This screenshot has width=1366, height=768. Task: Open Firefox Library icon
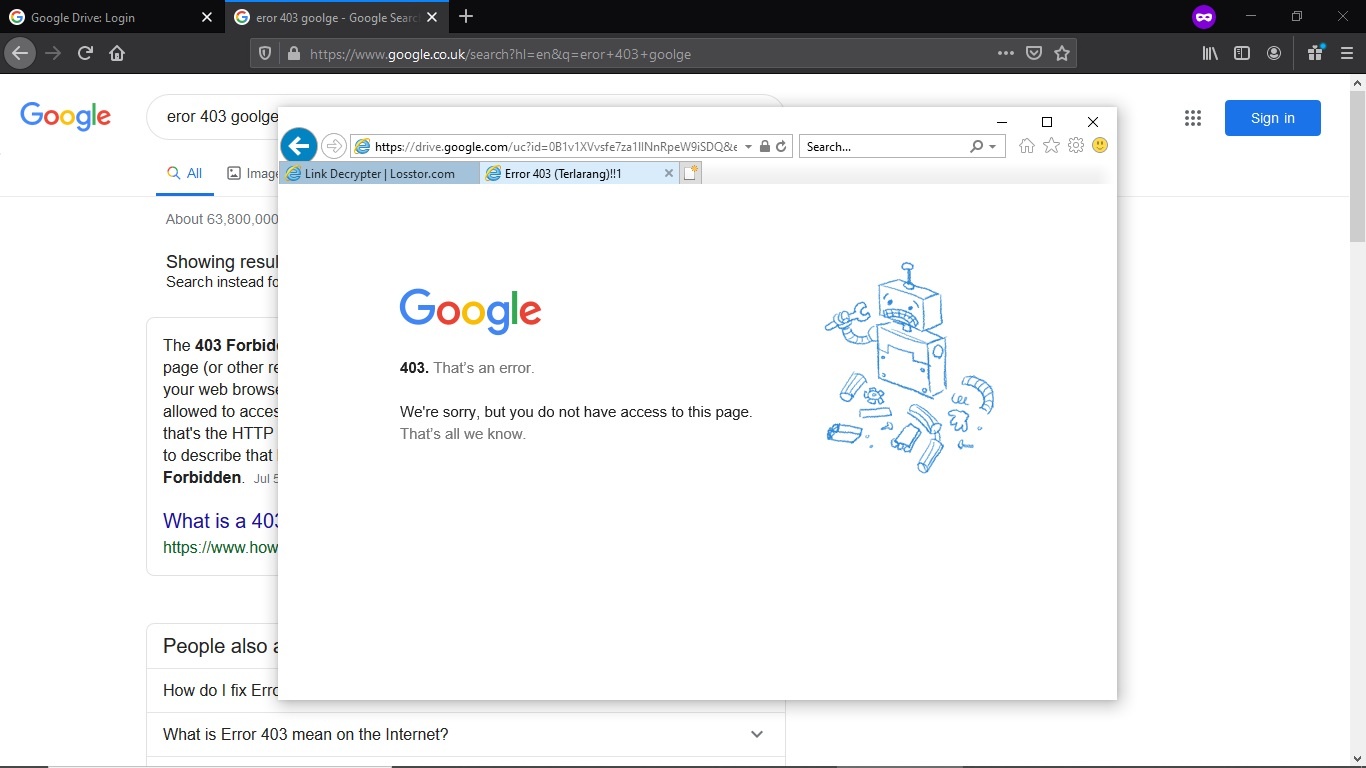click(1210, 54)
